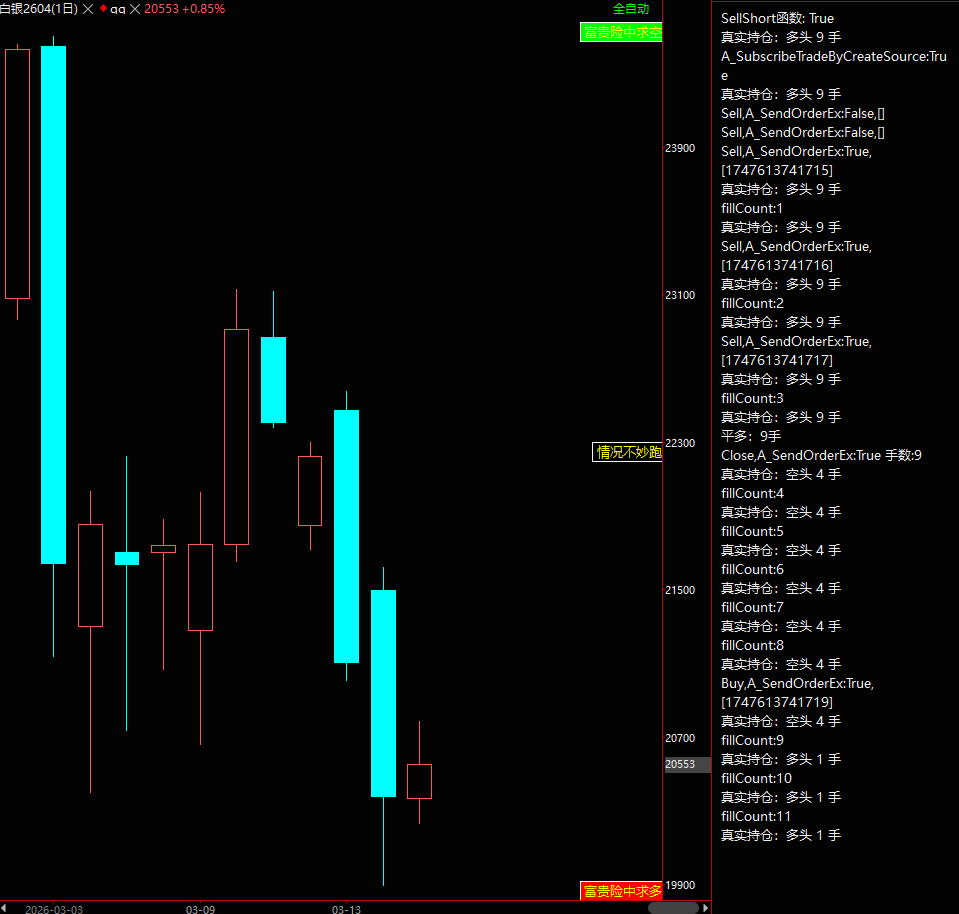Toggle the 全自动 auto-trading mode
Screen dimensions: 959x914
(630, 9)
